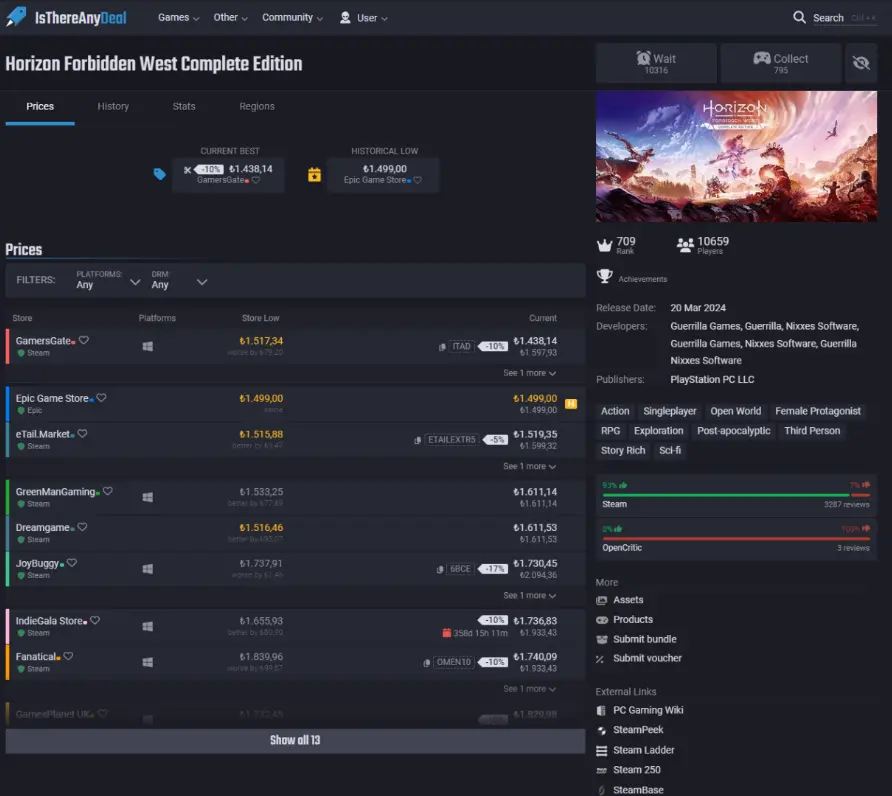Viewport: 892px width, 796px height.
Task: Switch to the Regions tab
Action: pyautogui.click(x=257, y=106)
